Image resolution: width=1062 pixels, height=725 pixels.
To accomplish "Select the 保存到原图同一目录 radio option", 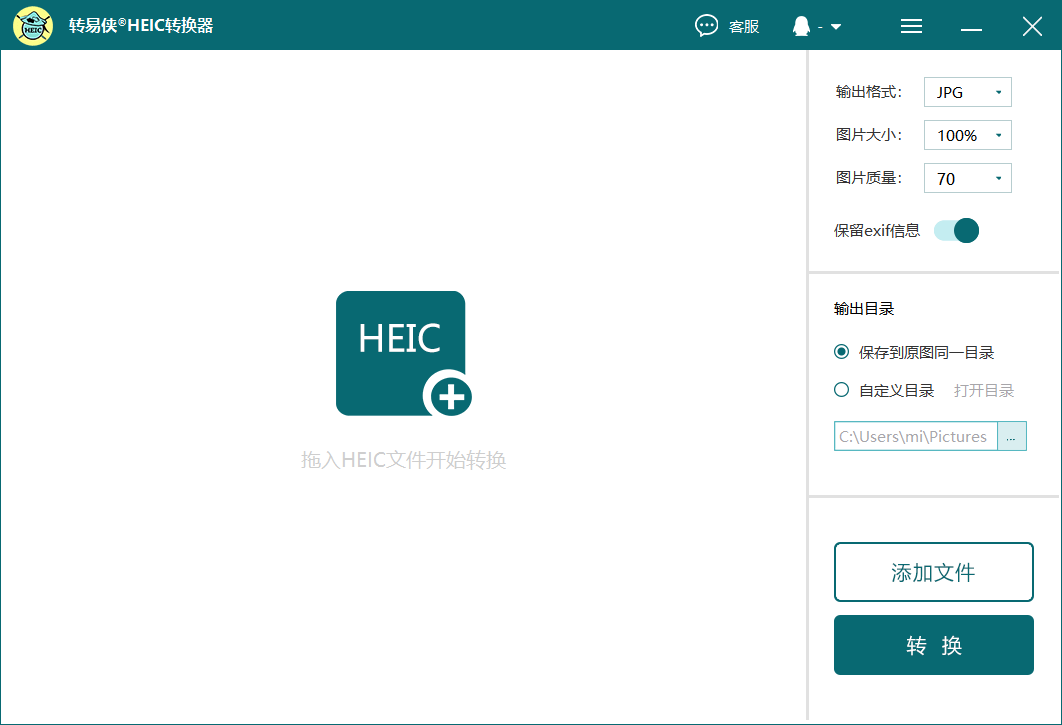I will click(x=841, y=352).
